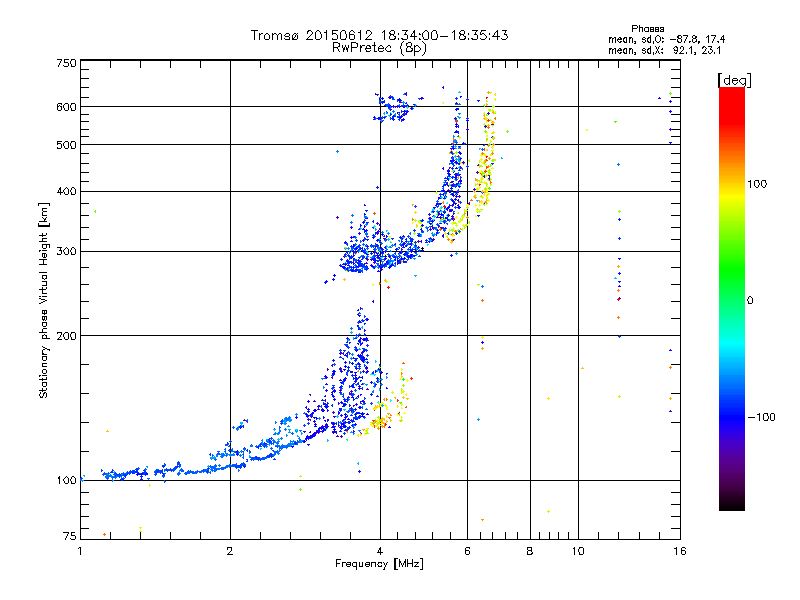This screenshot has width=800, height=600.
Task: Select the 'mean, sd,O: -87.8, 17.4' line
Action: (666, 39)
